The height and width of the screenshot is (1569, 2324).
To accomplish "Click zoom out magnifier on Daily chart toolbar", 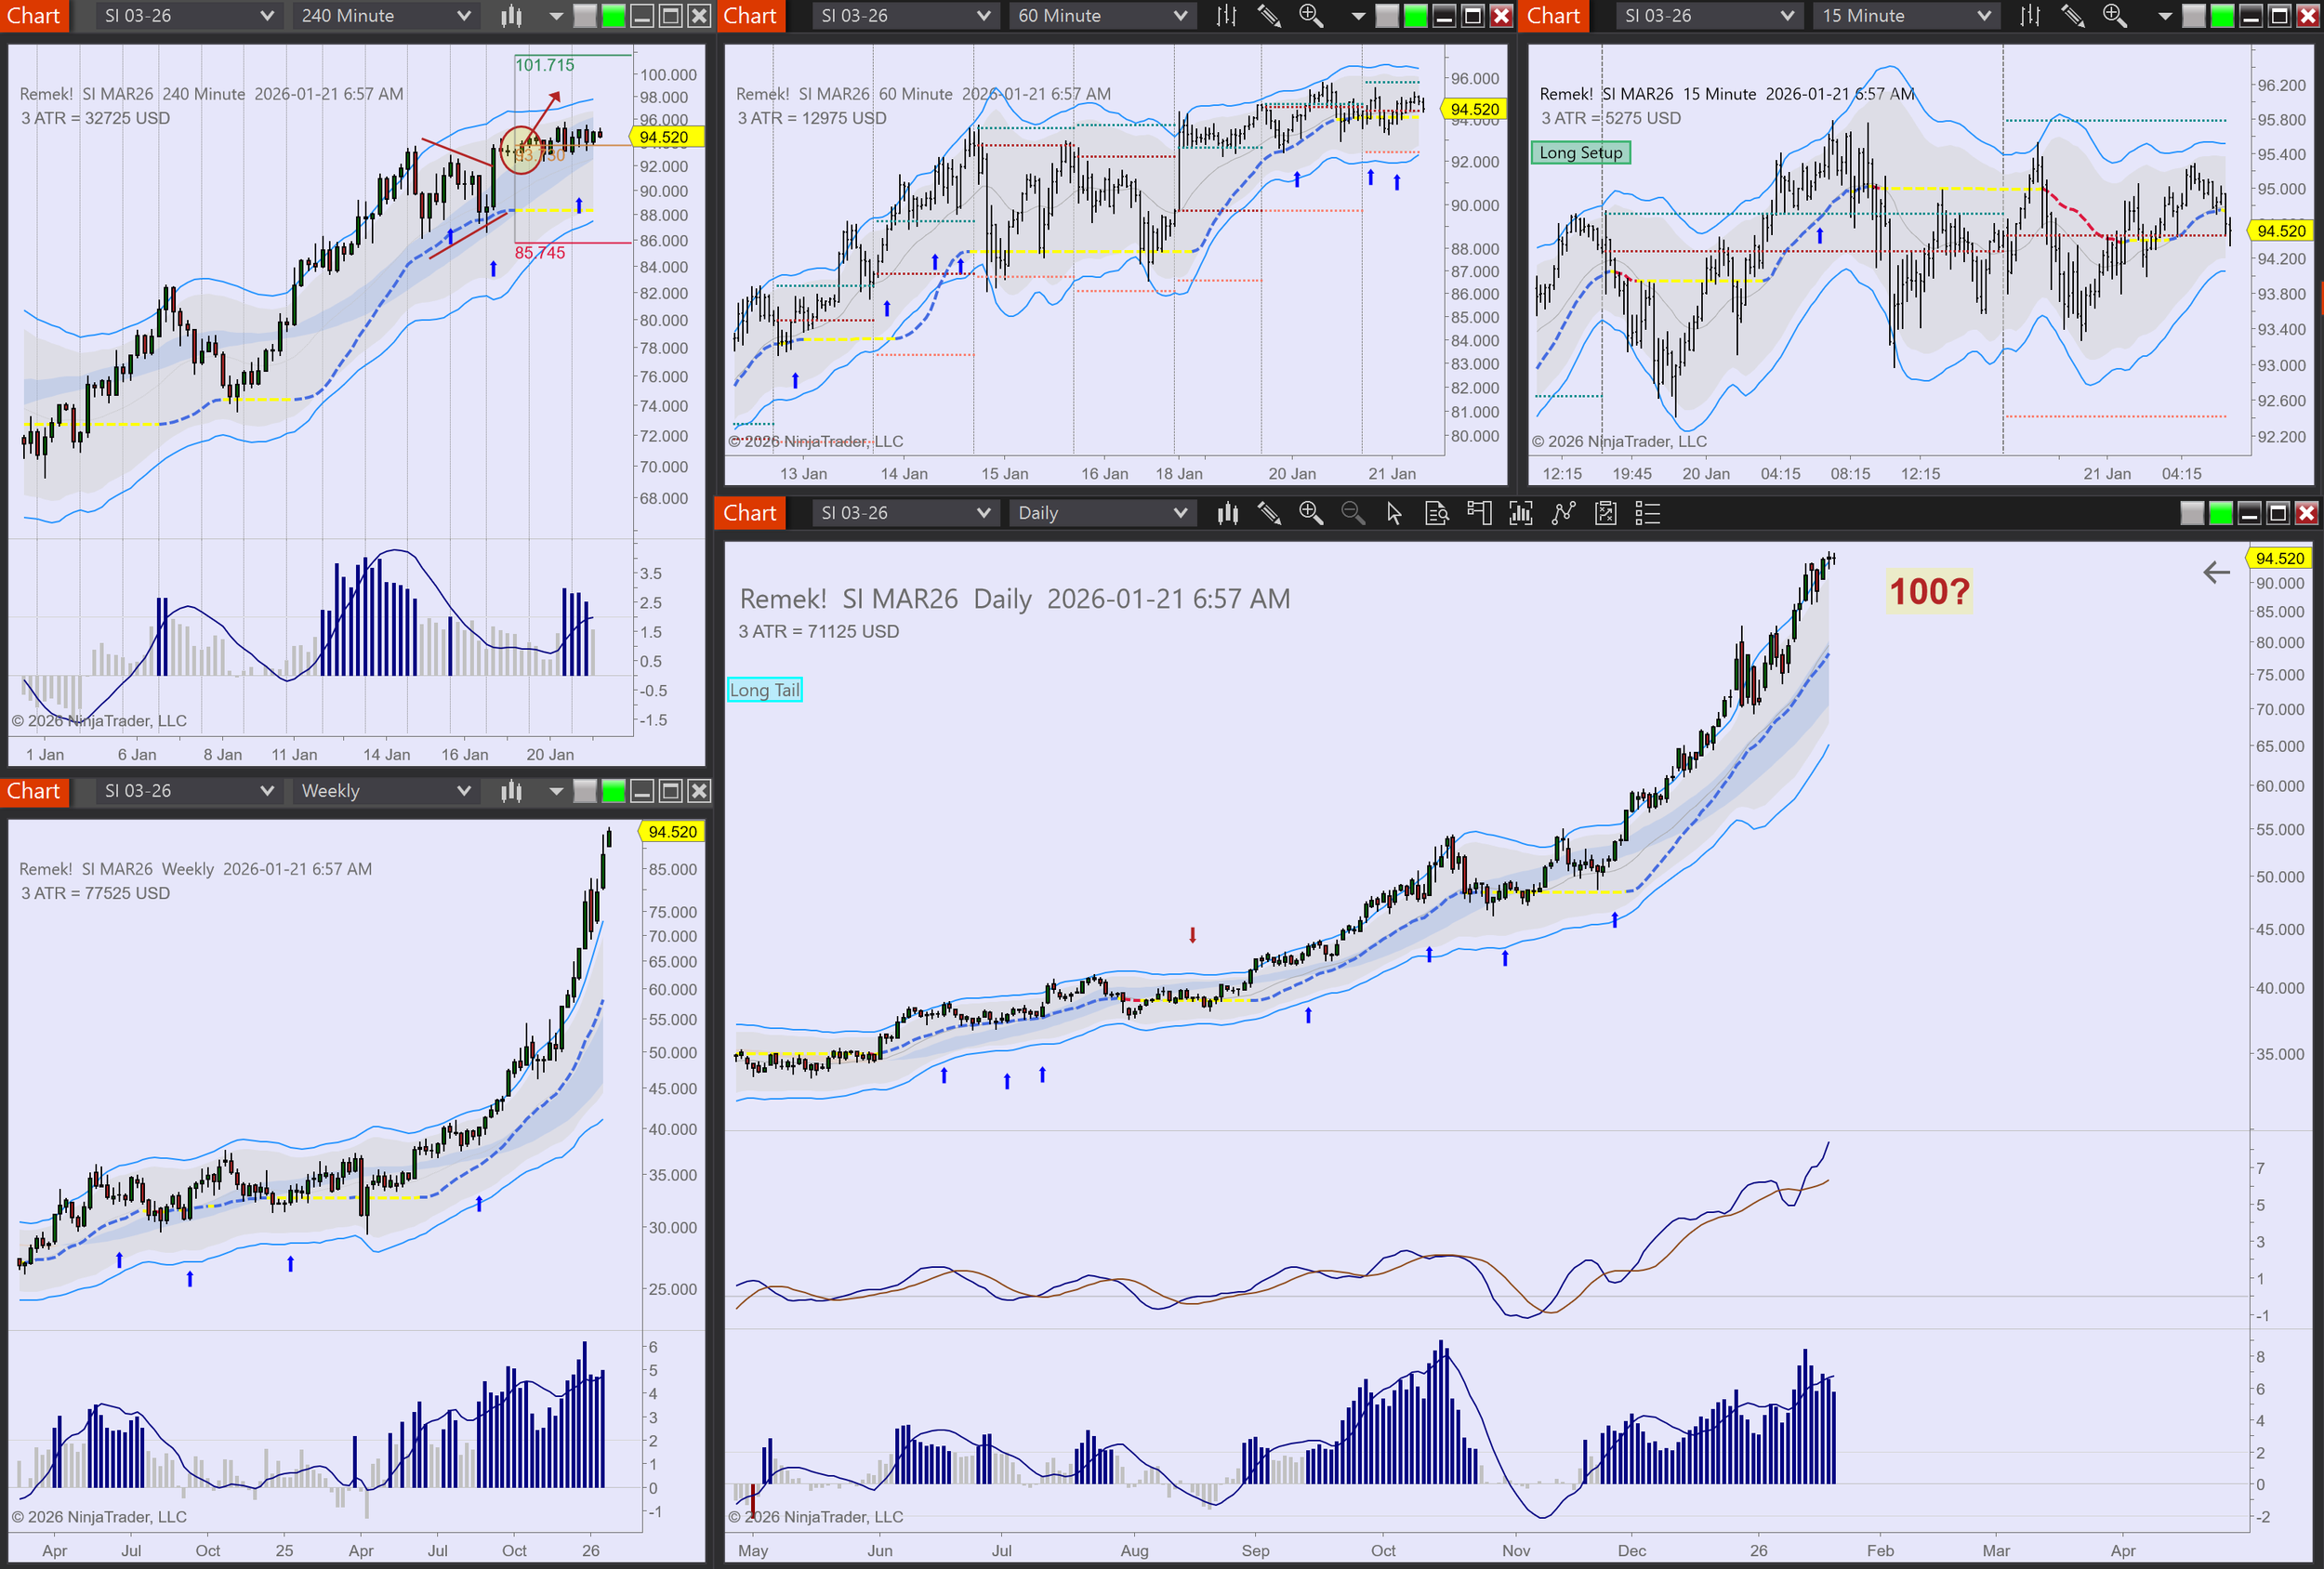I will pos(1352,513).
